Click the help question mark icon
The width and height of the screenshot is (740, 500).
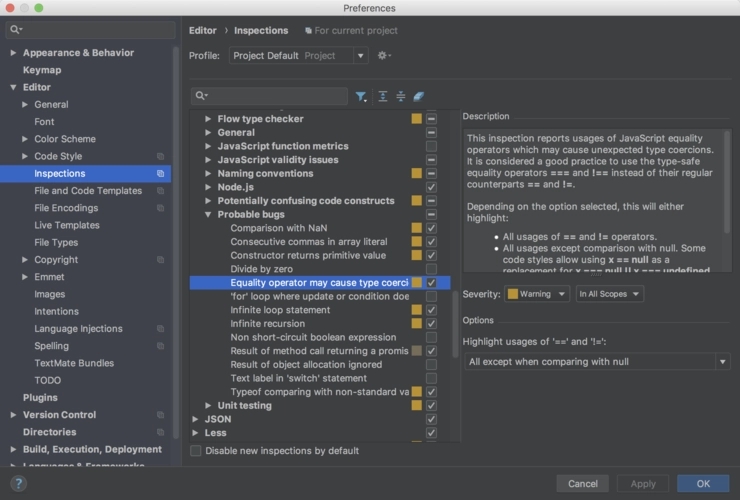click(x=18, y=483)
